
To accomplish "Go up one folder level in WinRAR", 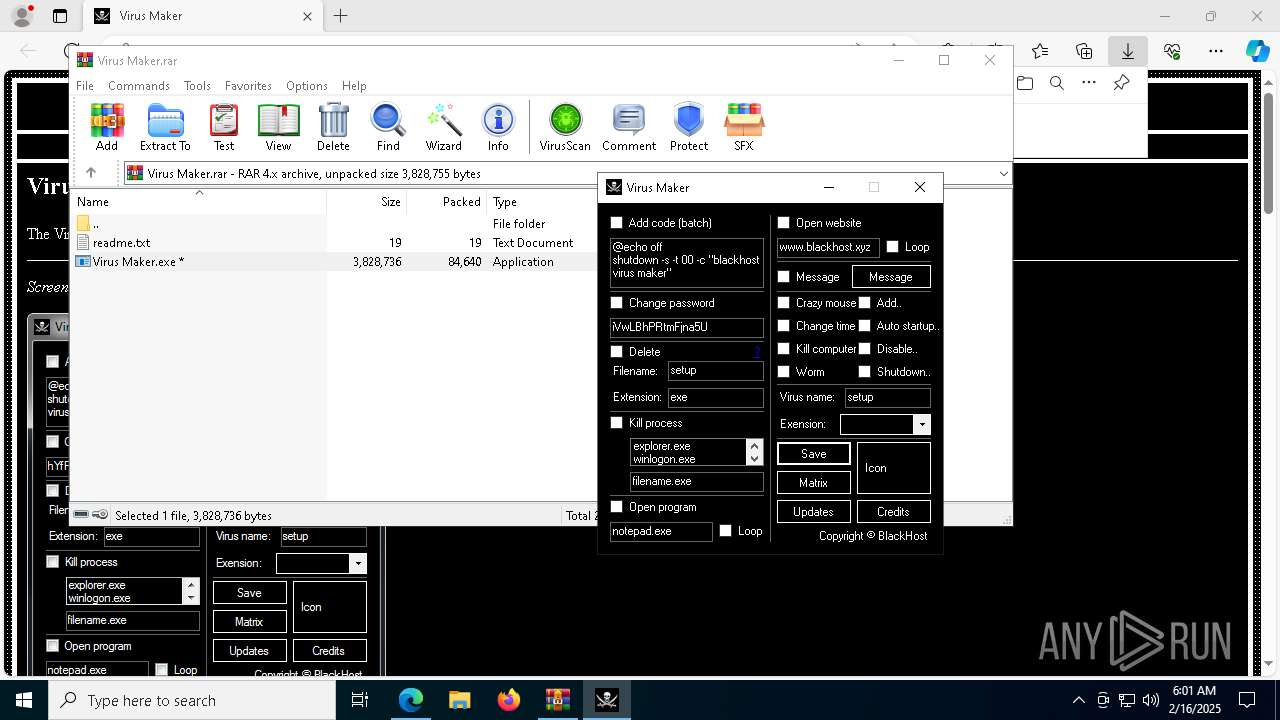I will 91,173.
